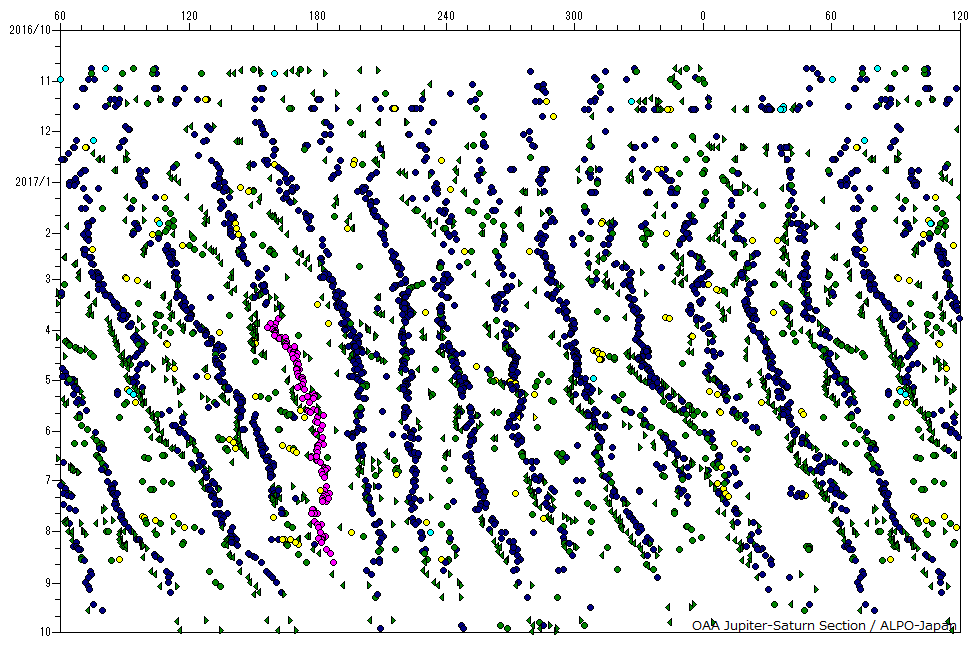Click the '240' longitude label on top axis

[x=446, y=16]
